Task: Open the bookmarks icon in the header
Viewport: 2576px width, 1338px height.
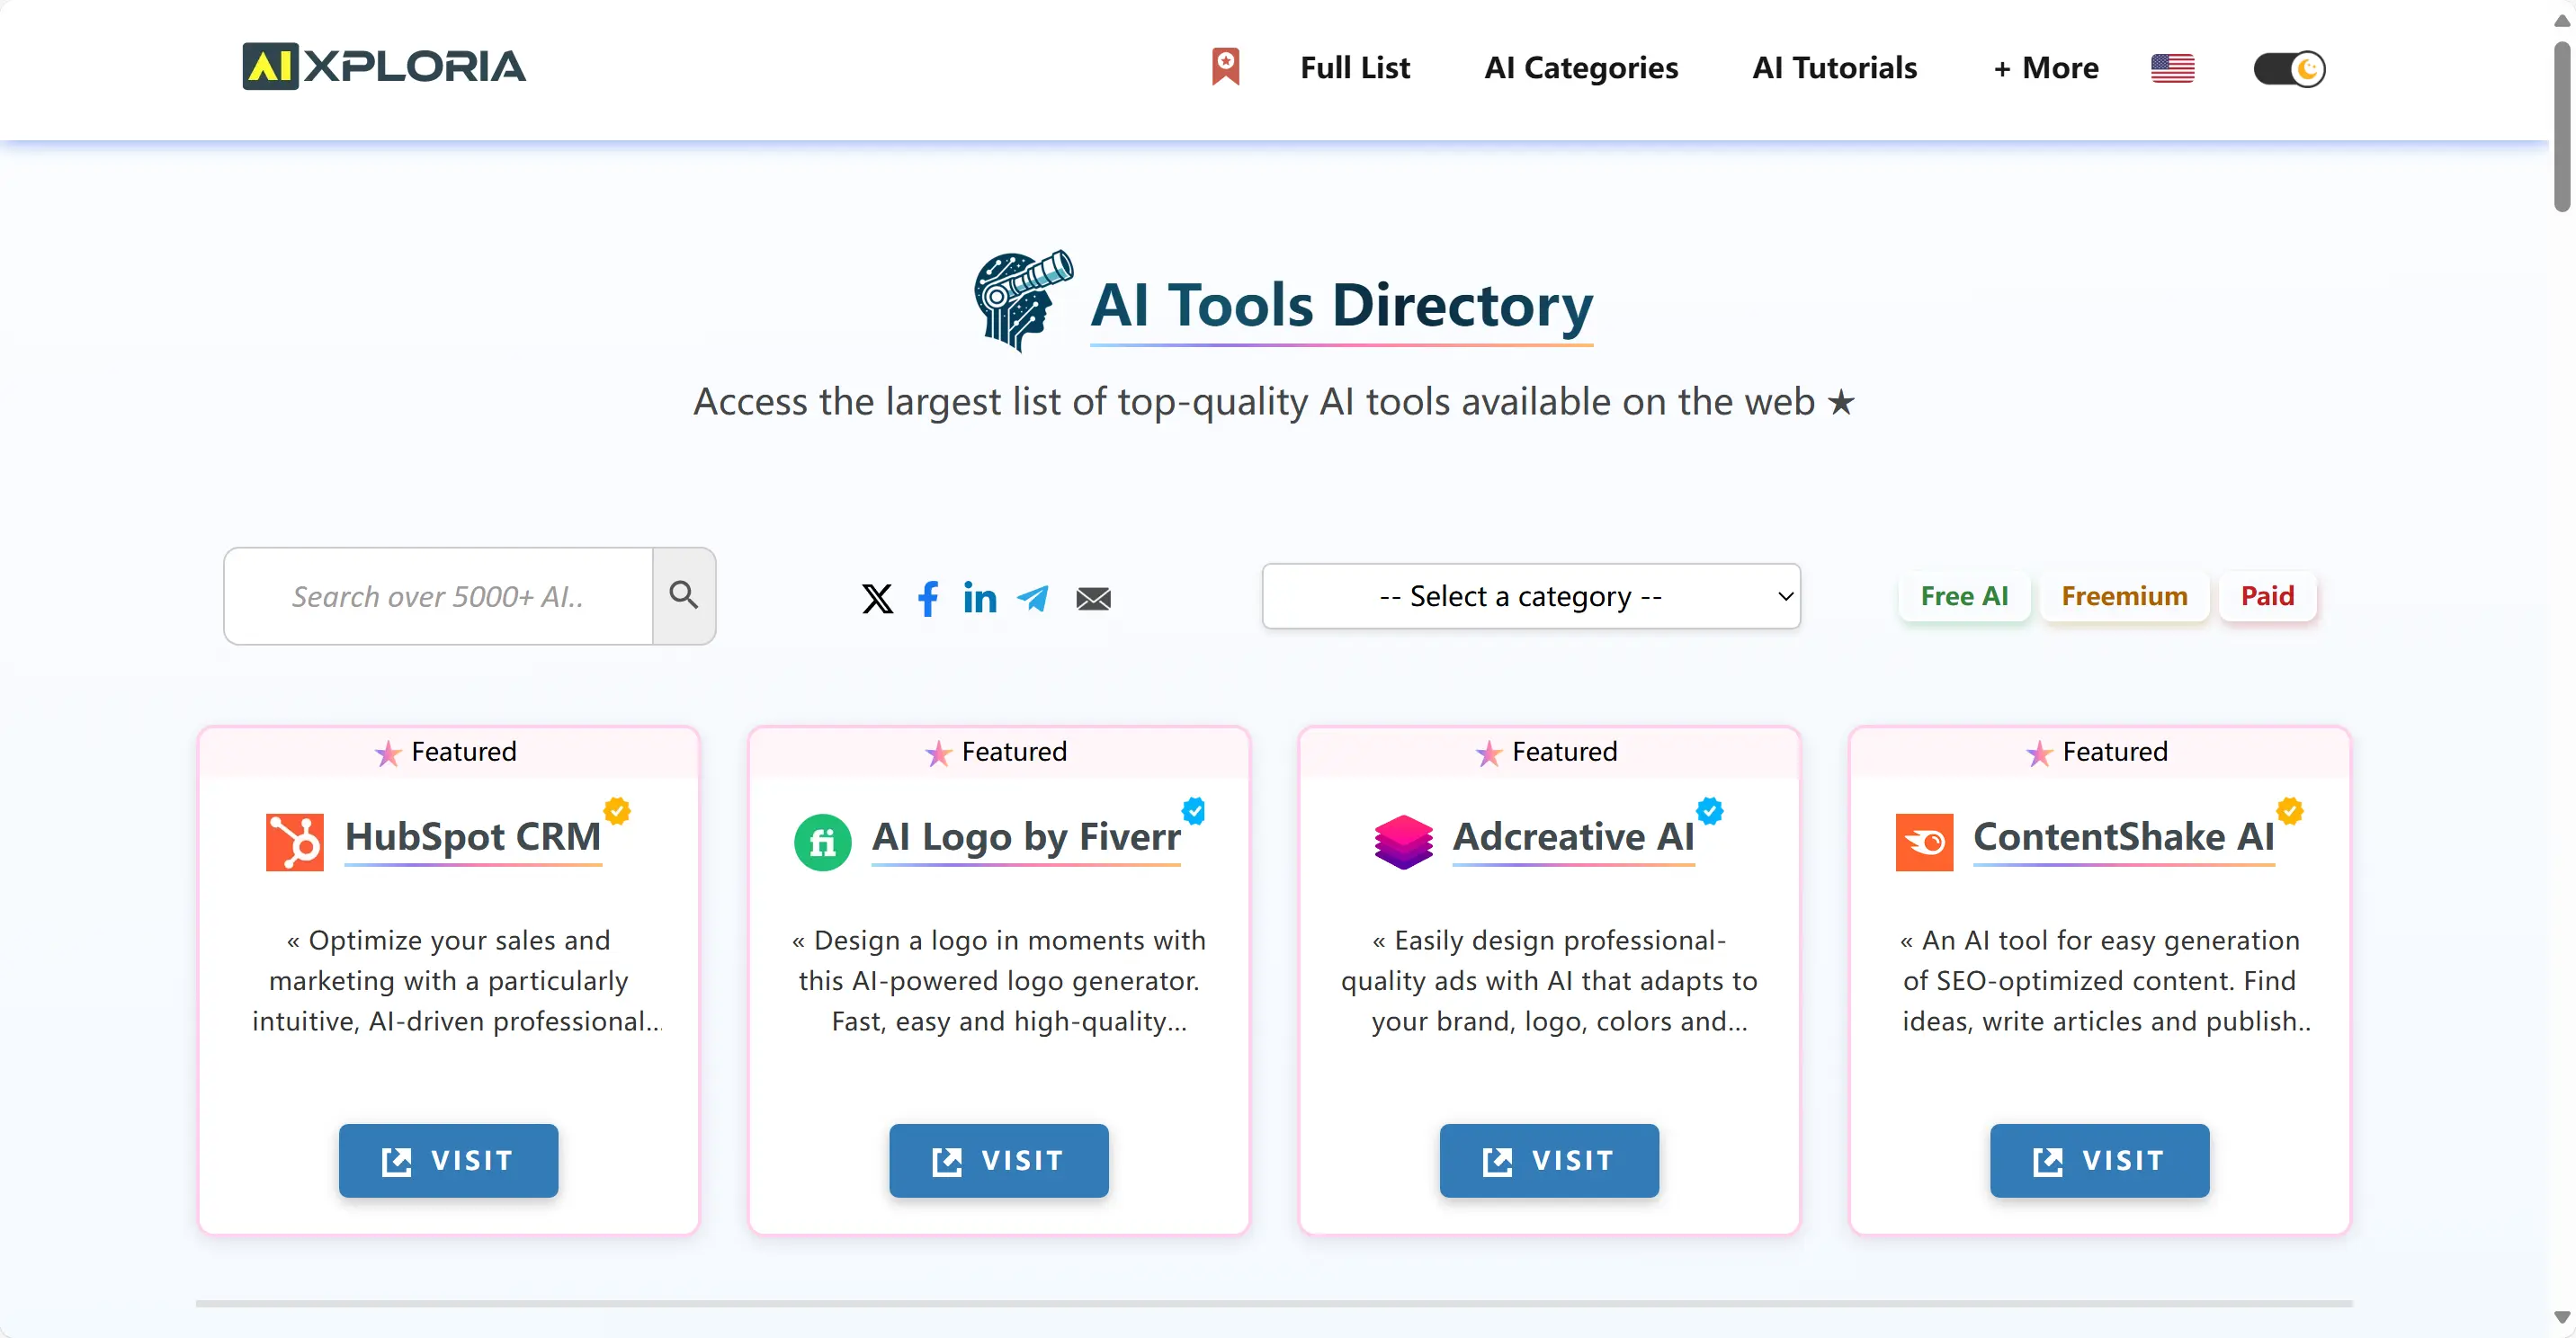Action: (1225, 67)
